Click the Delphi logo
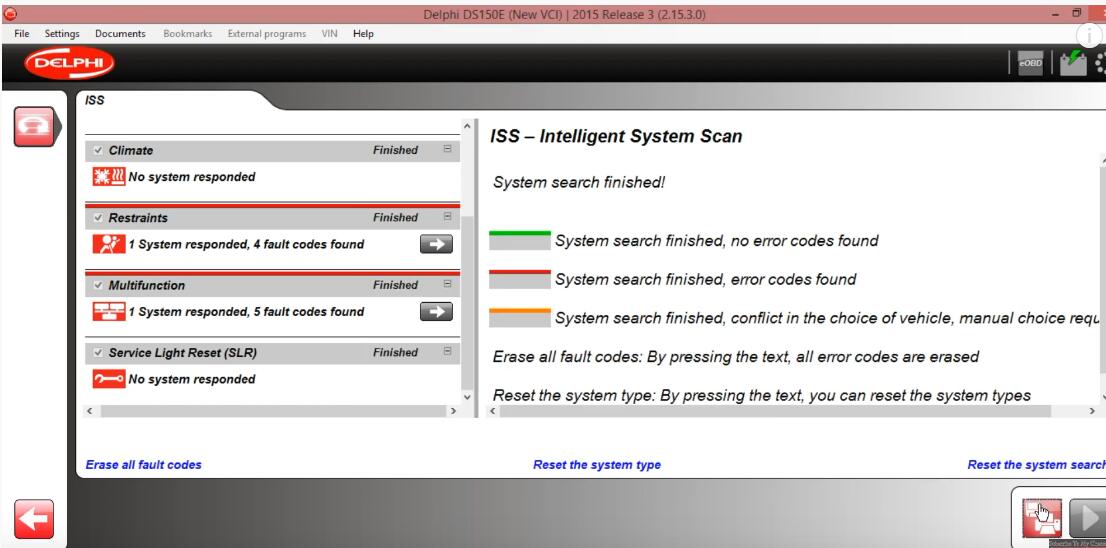 coord(68,64)
